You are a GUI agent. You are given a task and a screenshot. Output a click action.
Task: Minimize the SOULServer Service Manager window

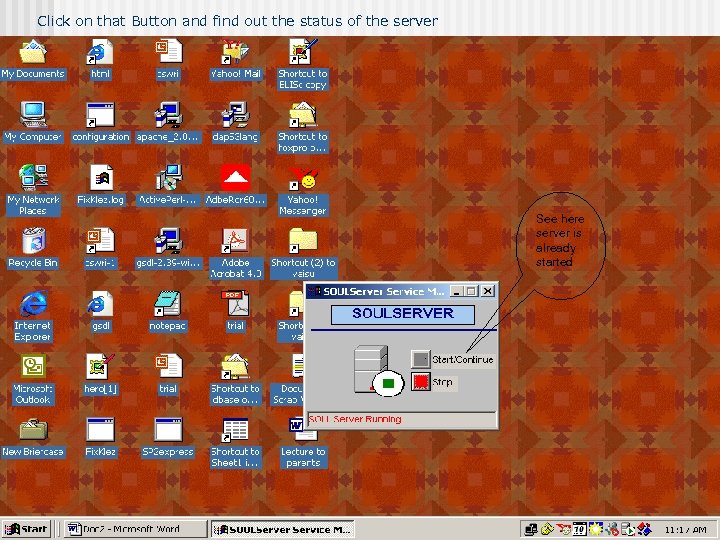tap(456, 291)
